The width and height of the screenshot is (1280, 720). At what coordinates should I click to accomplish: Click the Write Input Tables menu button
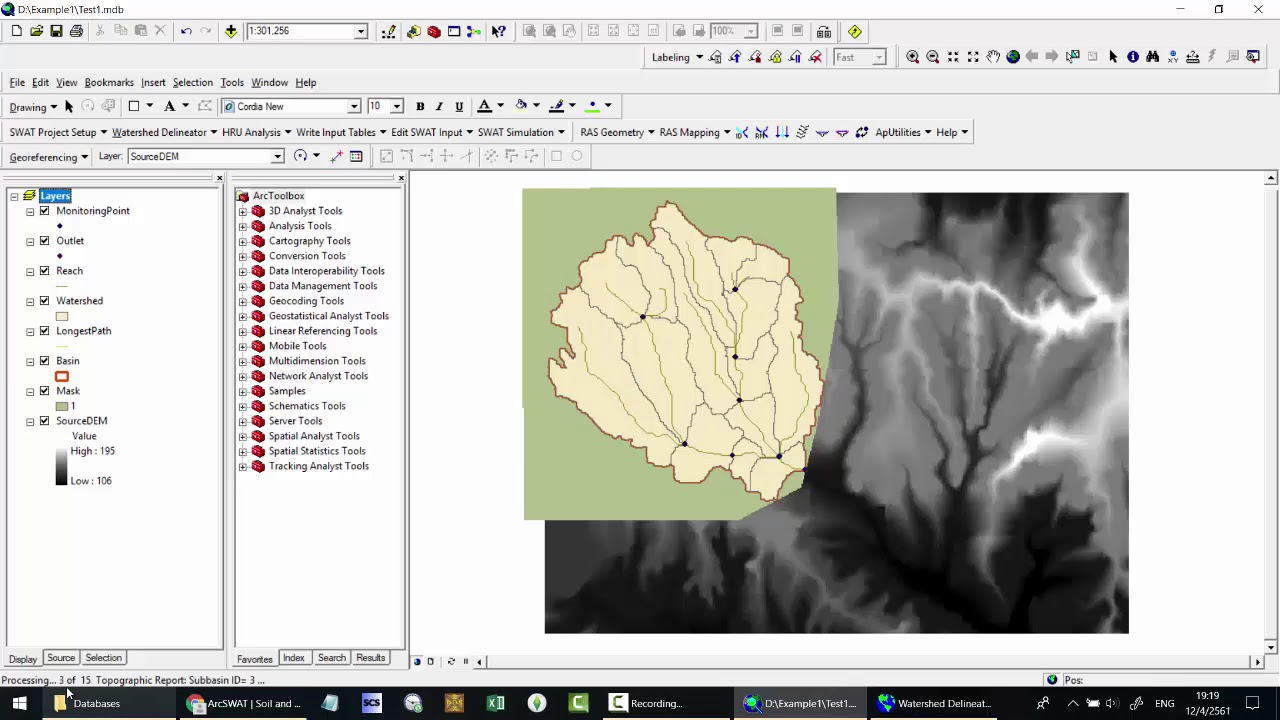[x=341, y=132]
